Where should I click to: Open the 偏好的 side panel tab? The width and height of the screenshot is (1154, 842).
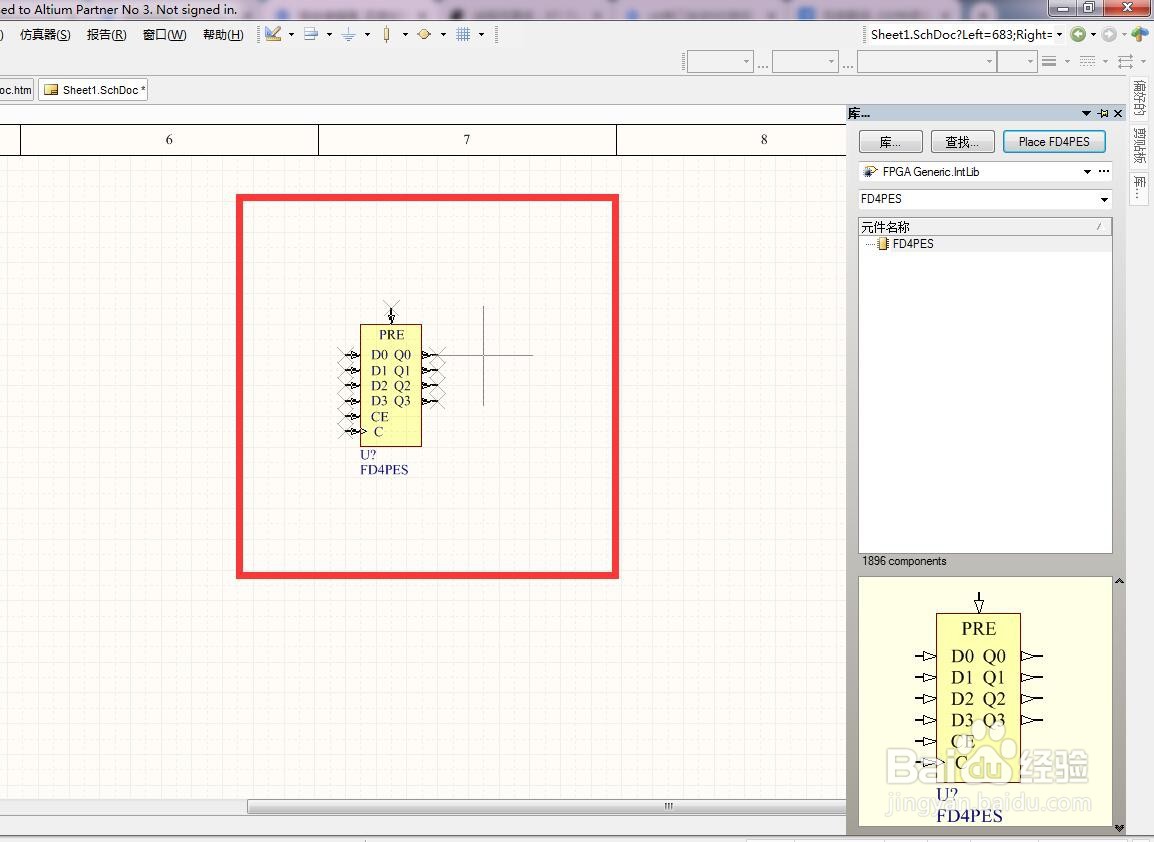[x=1139, y=98]
